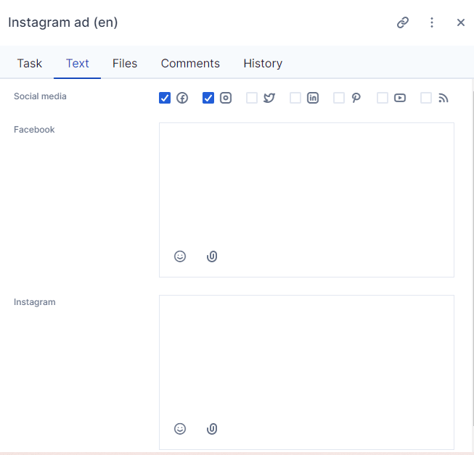This screenshot has height=455, width=474.
Task: Uncheck the Facebook social media checkbox
Action: pyautogui.click(x=165, y=98)
